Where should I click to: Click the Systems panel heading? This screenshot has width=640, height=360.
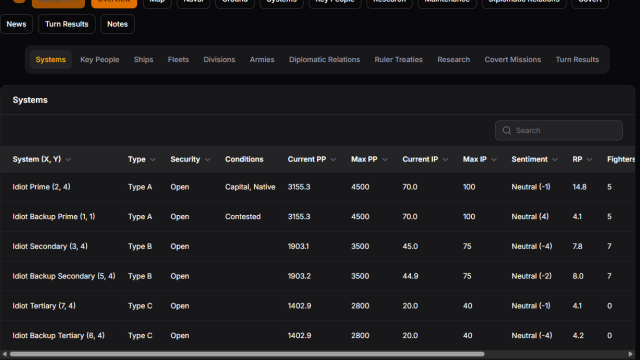coord(30,100)
